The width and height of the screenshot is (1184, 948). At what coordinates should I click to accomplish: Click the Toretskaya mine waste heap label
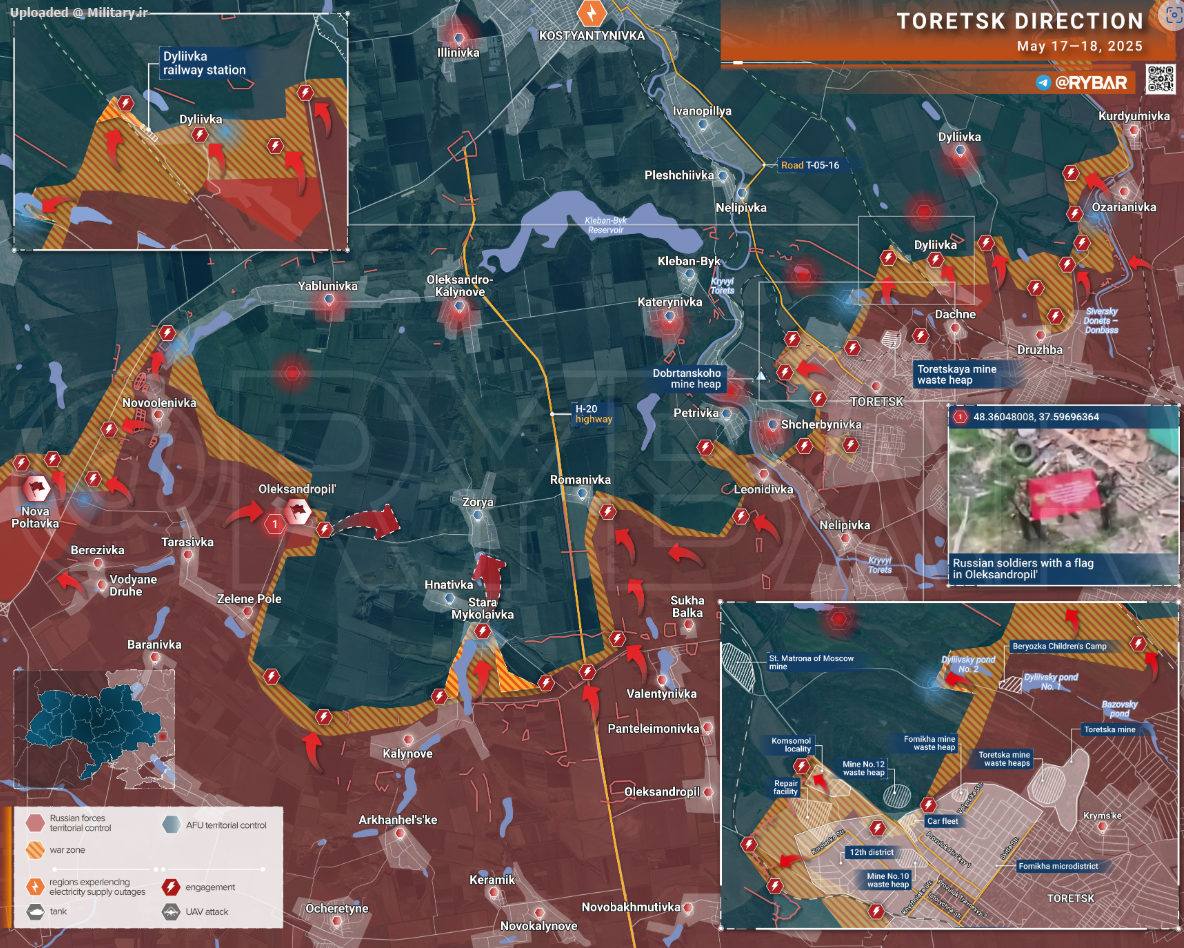pos(957,375)
